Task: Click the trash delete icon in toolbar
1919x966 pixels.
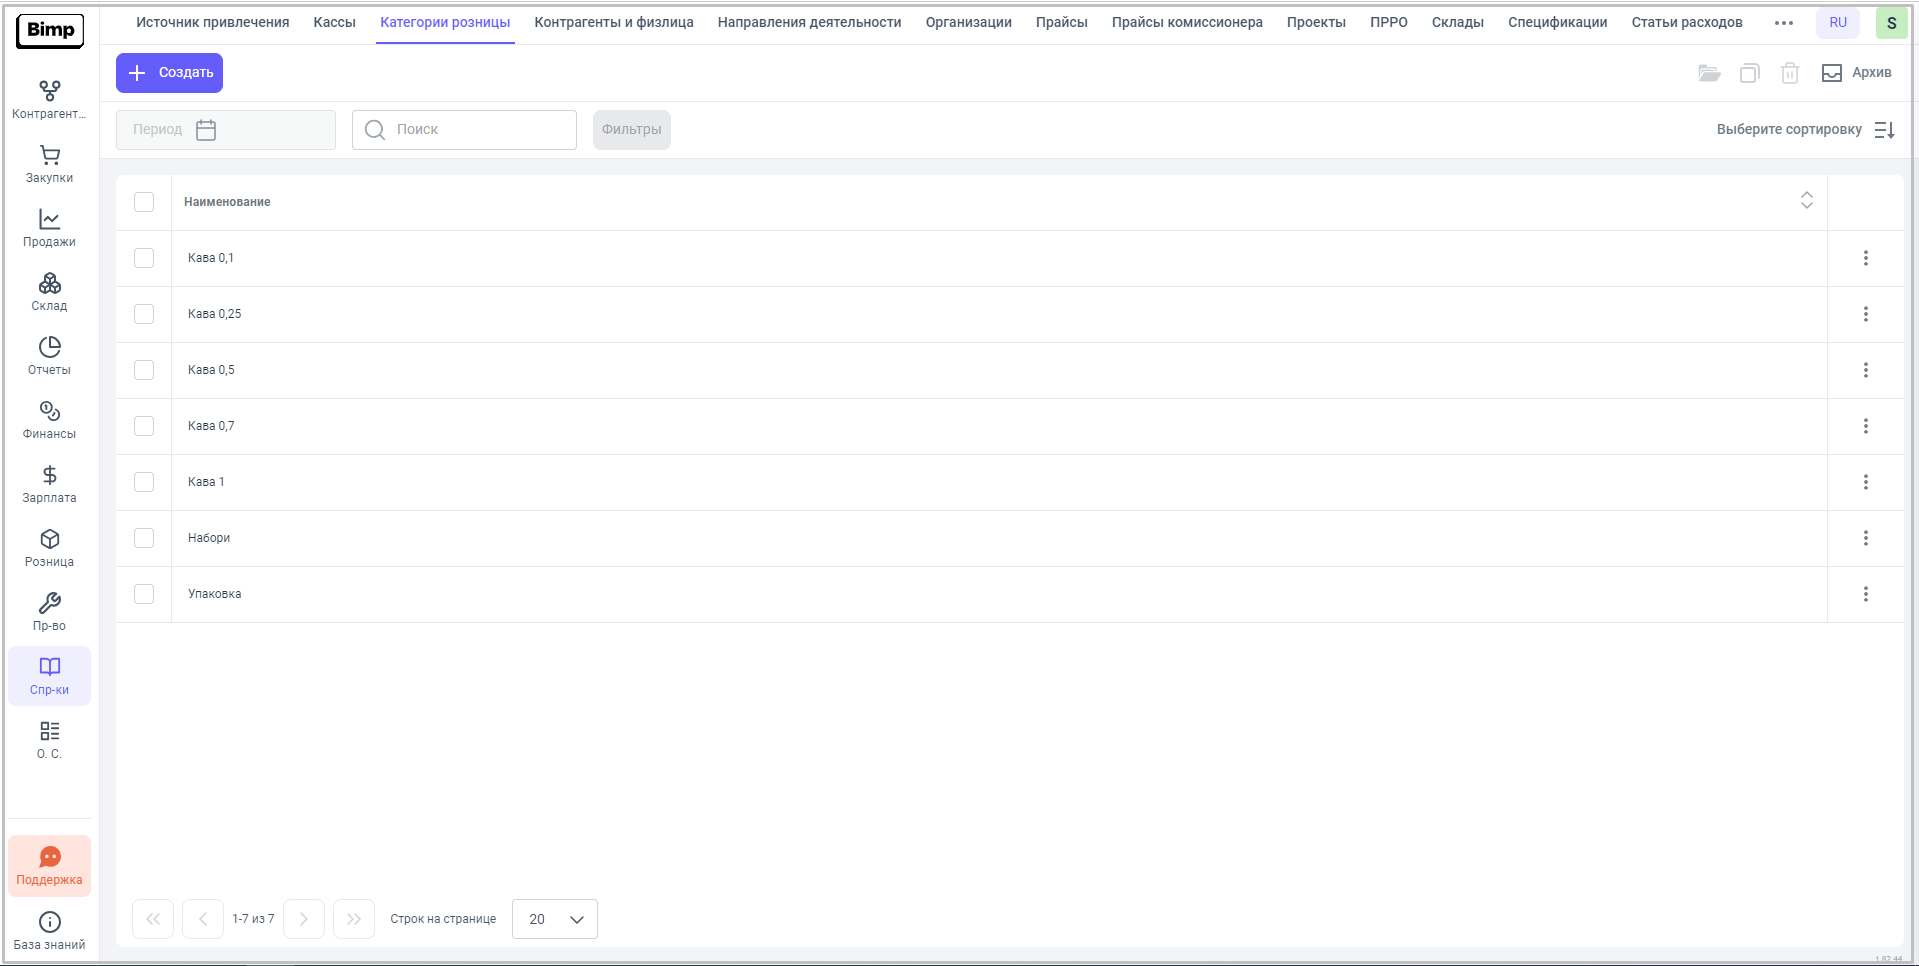Action: 1789,73
